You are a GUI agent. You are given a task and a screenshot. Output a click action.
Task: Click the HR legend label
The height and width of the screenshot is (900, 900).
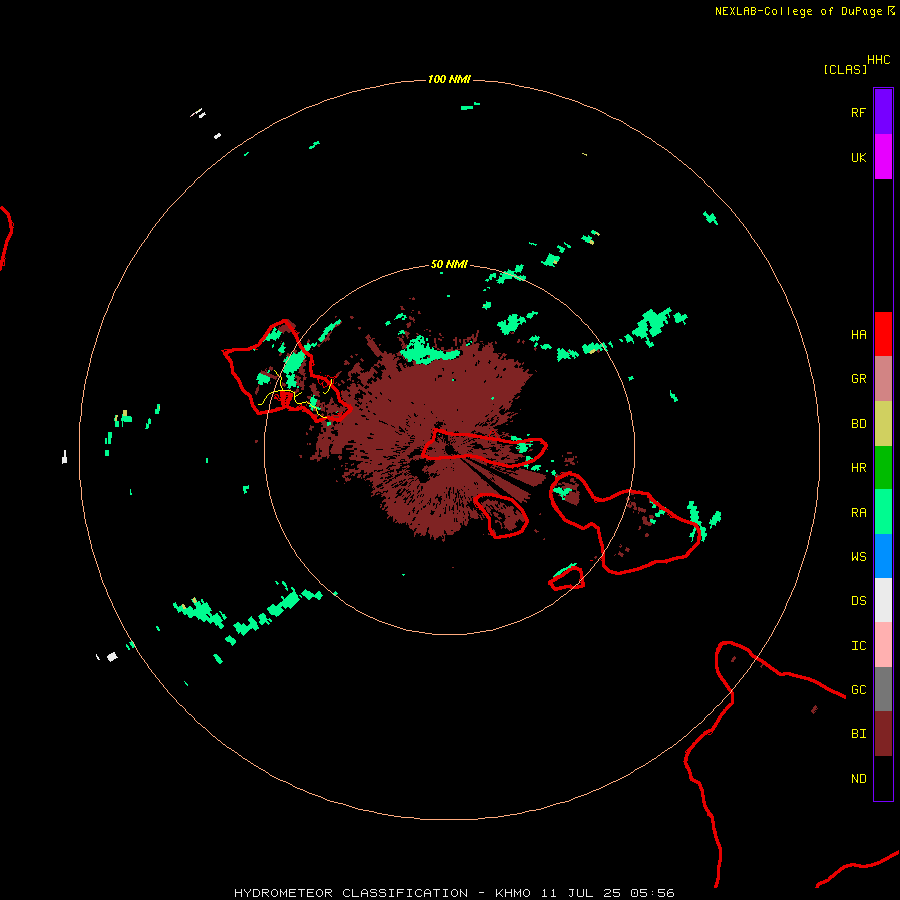[858, 468]
